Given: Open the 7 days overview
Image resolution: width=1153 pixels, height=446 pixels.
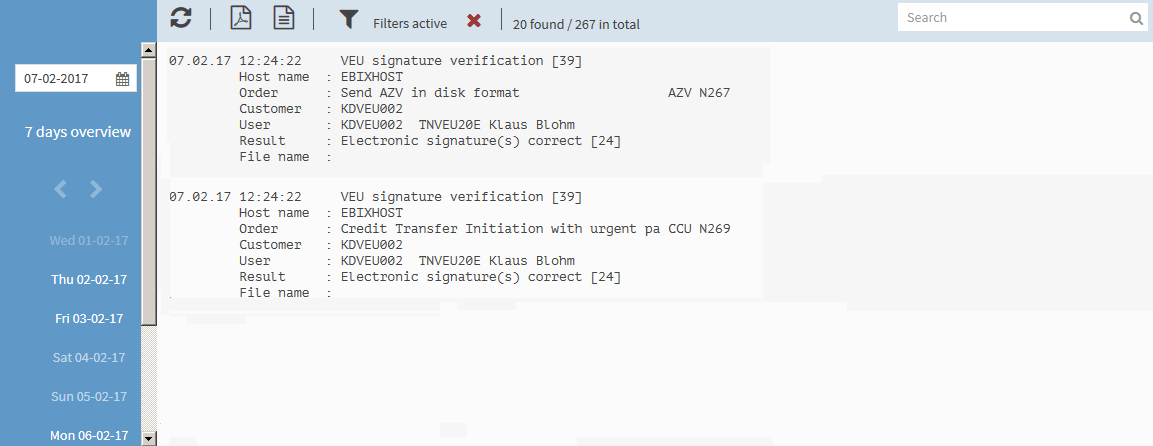Looking at the screenshot, I should [x=78, y=132].
